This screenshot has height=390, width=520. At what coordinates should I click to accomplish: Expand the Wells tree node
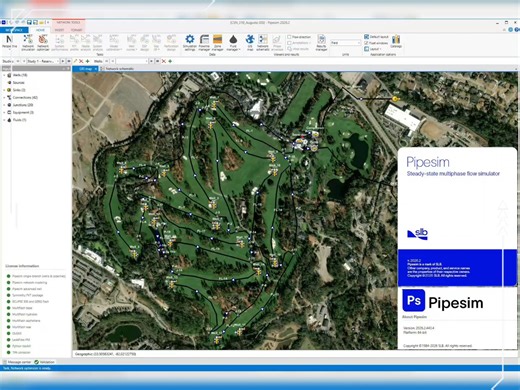click(x=4, y=75)
